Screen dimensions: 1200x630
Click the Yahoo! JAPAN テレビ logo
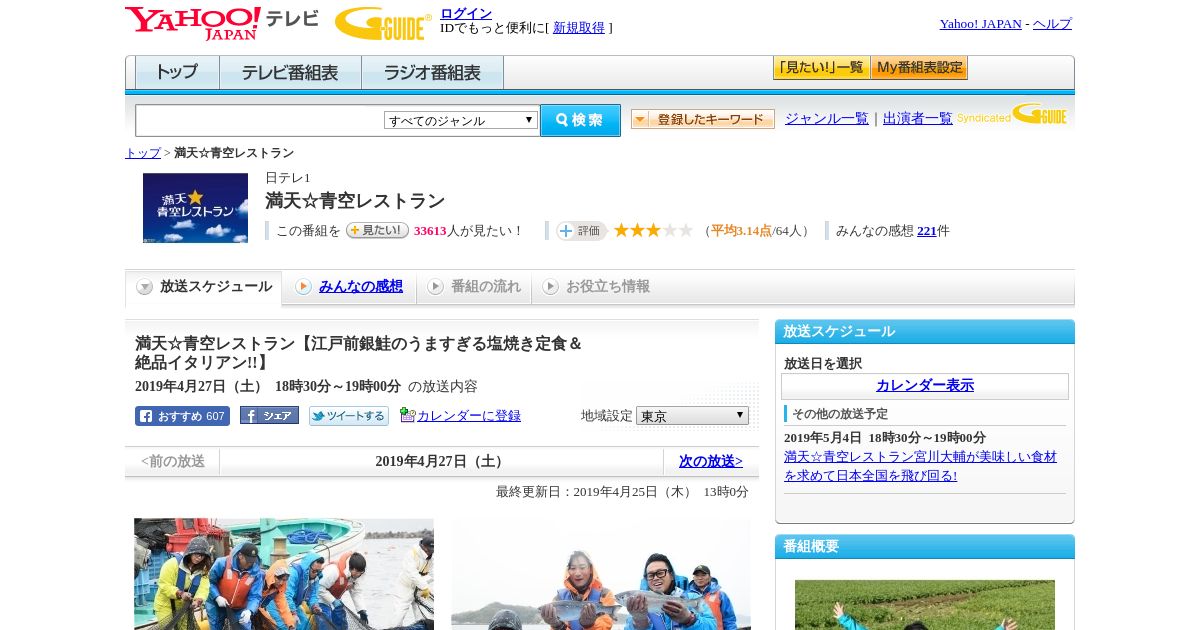221,23
